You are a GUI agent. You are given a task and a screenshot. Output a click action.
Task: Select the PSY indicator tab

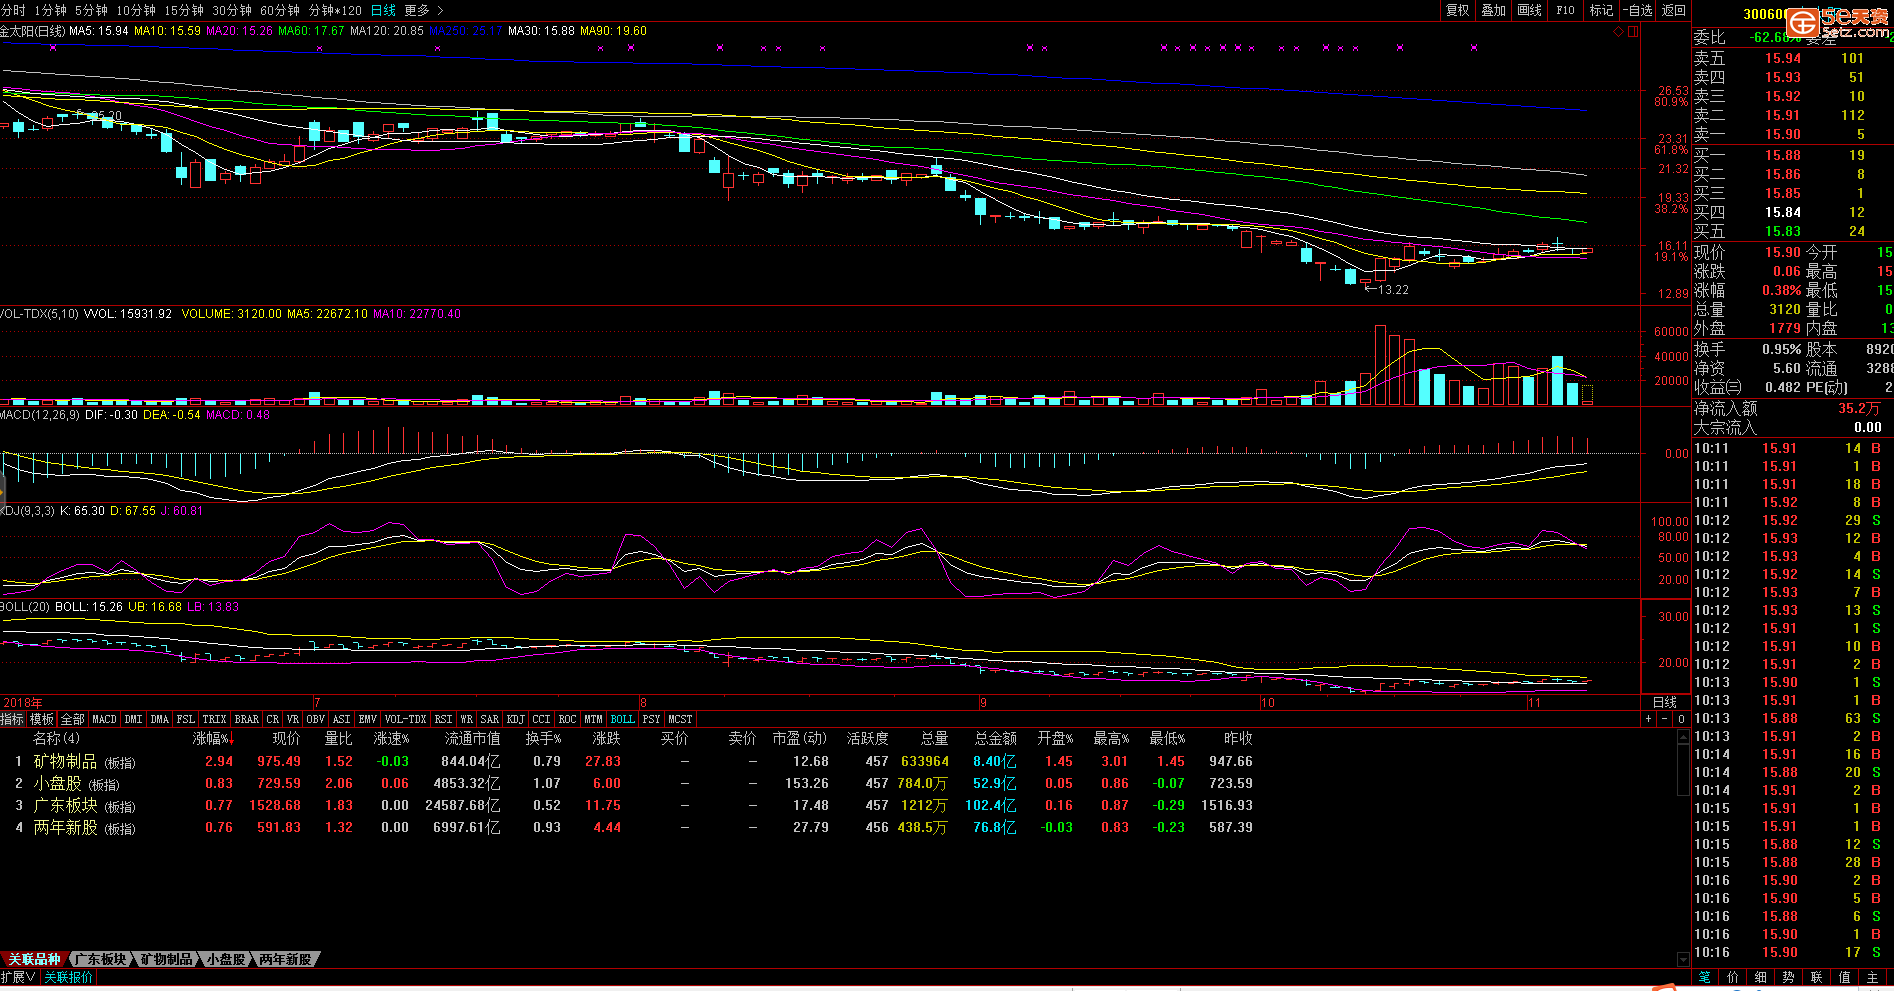pyautogui.click(x=651, y=719)
